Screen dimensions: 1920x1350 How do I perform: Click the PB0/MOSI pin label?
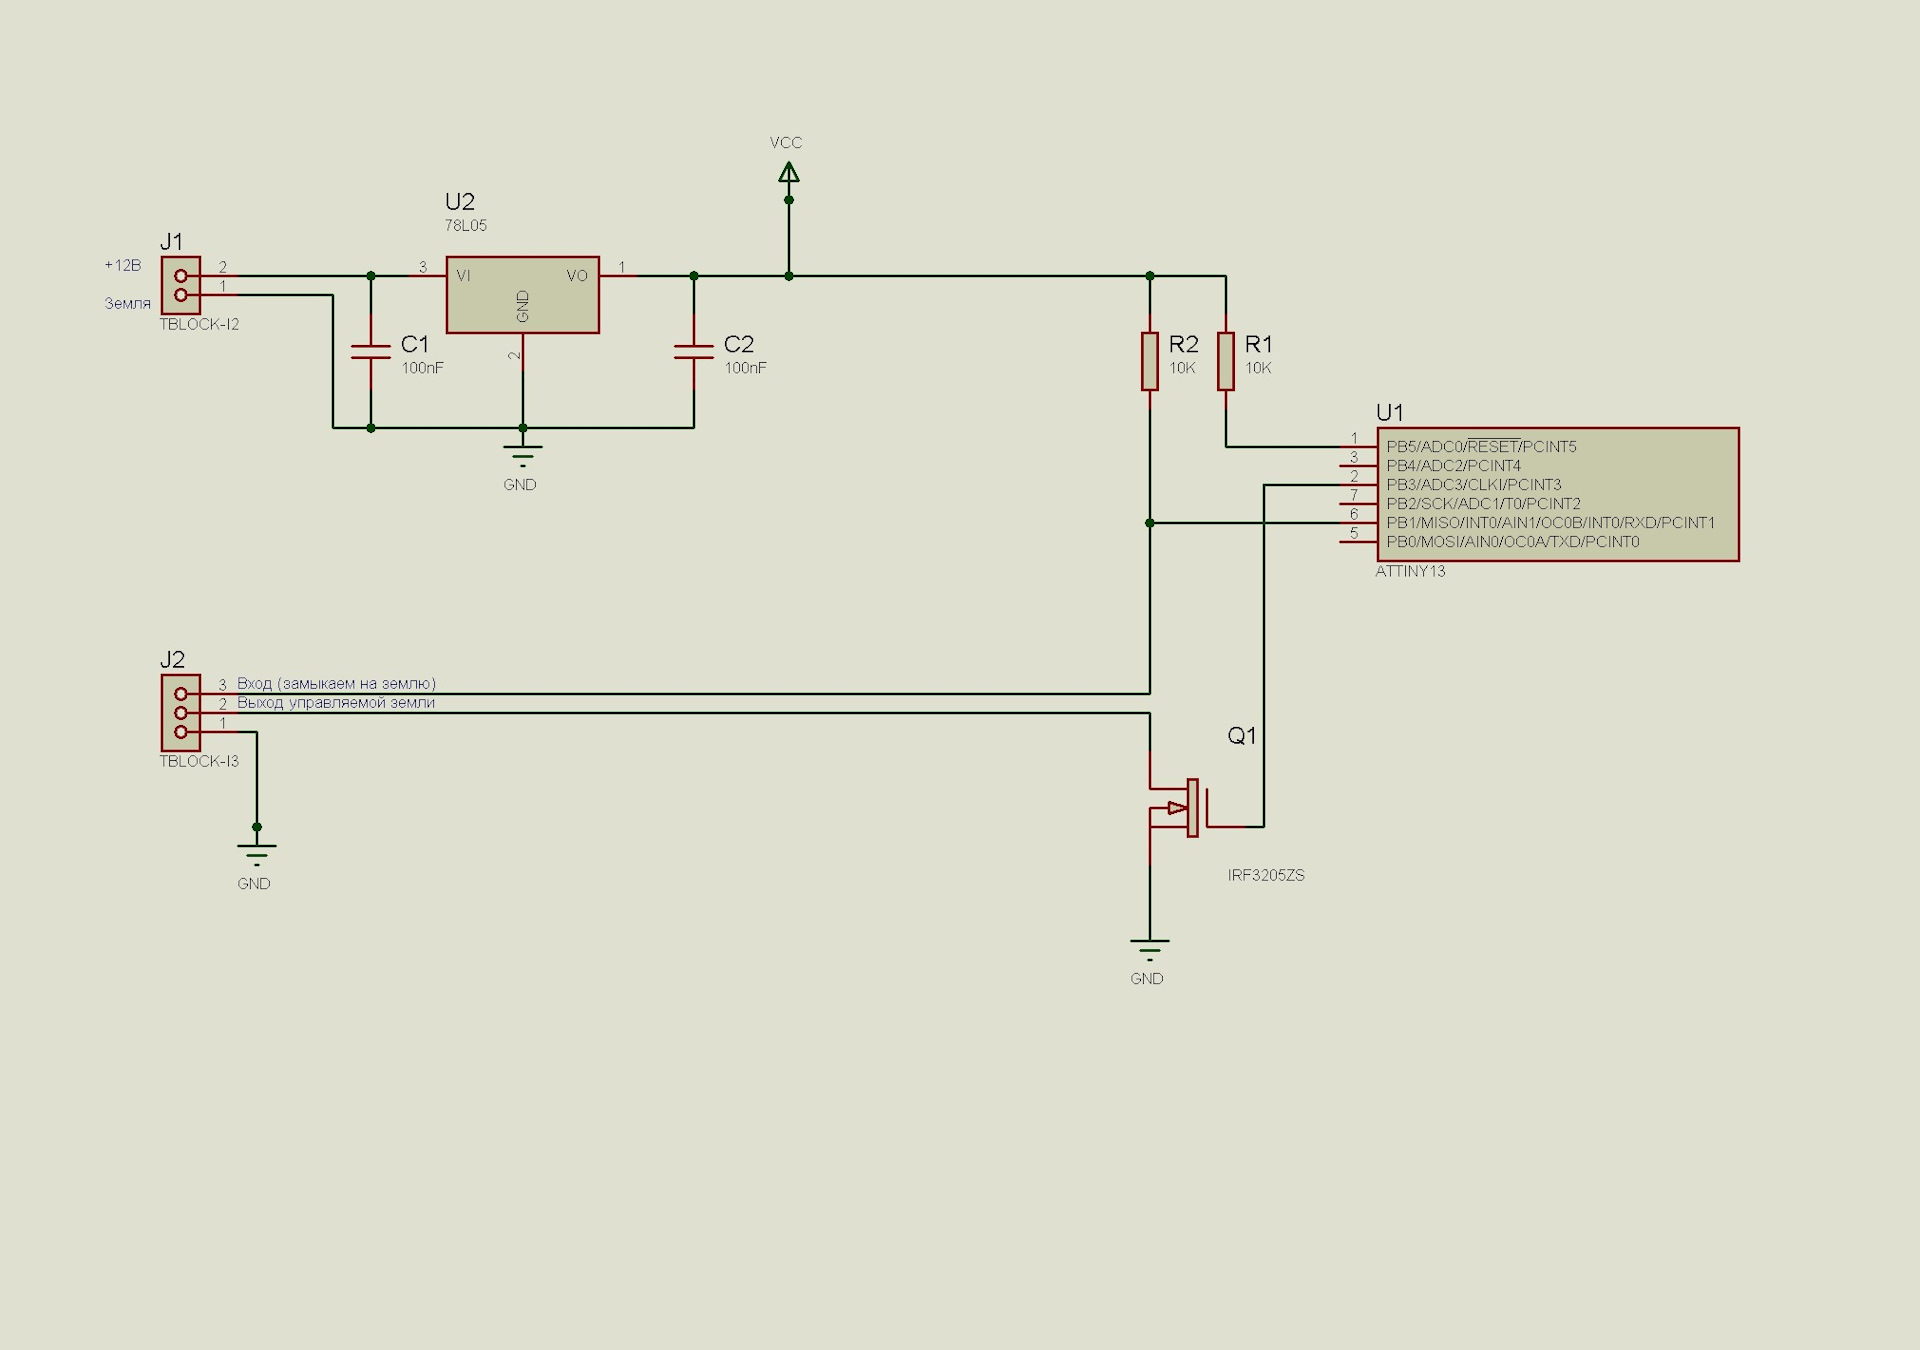pos(1513,541)
